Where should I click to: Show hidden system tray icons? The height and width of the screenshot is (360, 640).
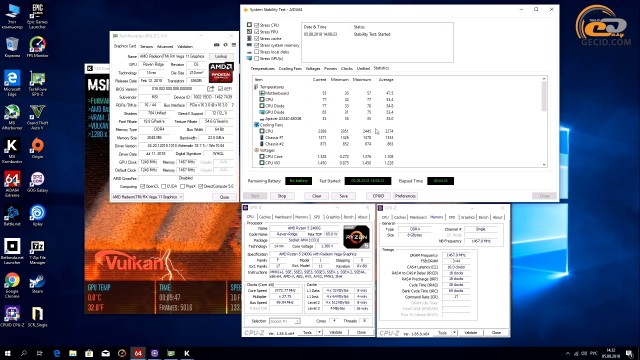pos(567,353)
